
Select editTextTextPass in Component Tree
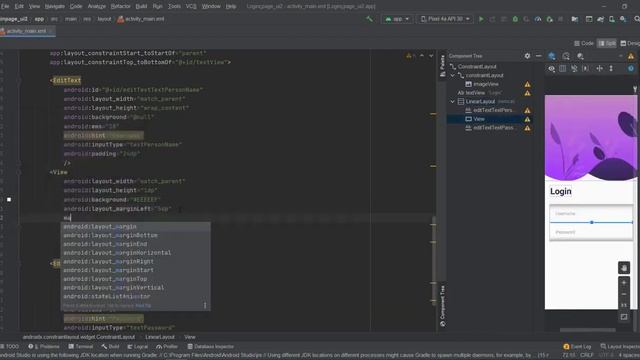489,128
